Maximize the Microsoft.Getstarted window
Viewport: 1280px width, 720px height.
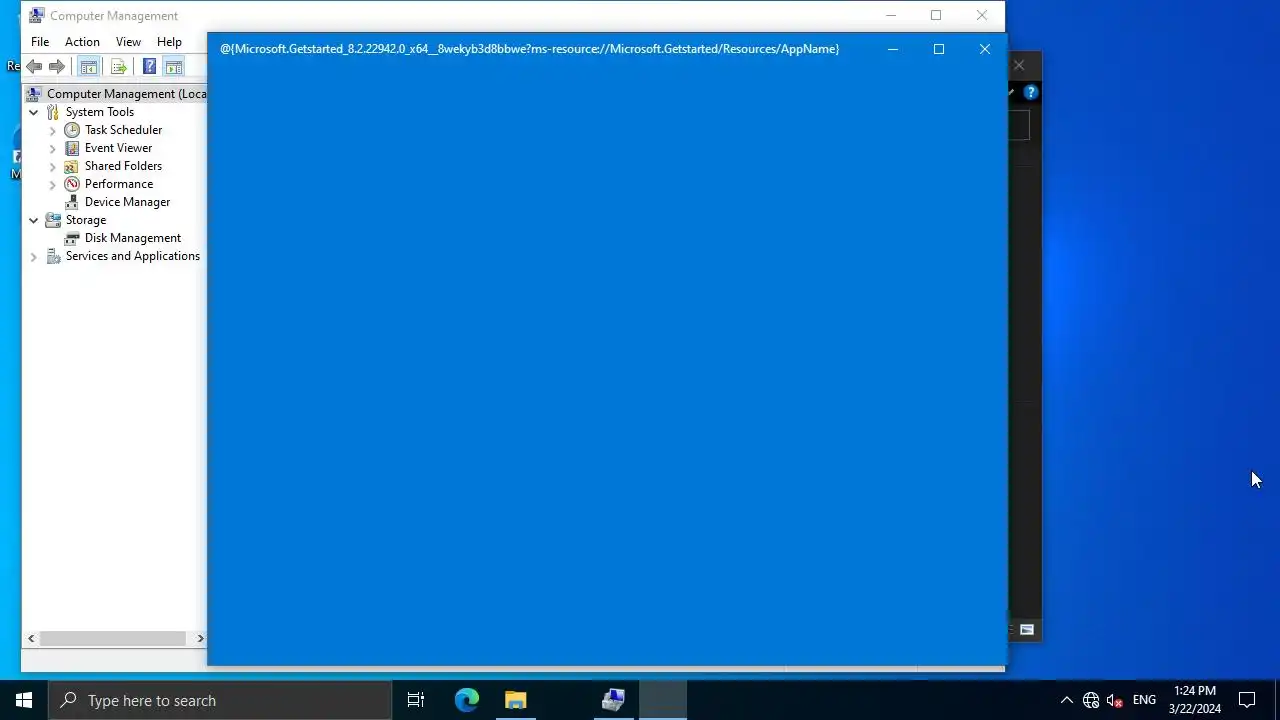point(939,49)
